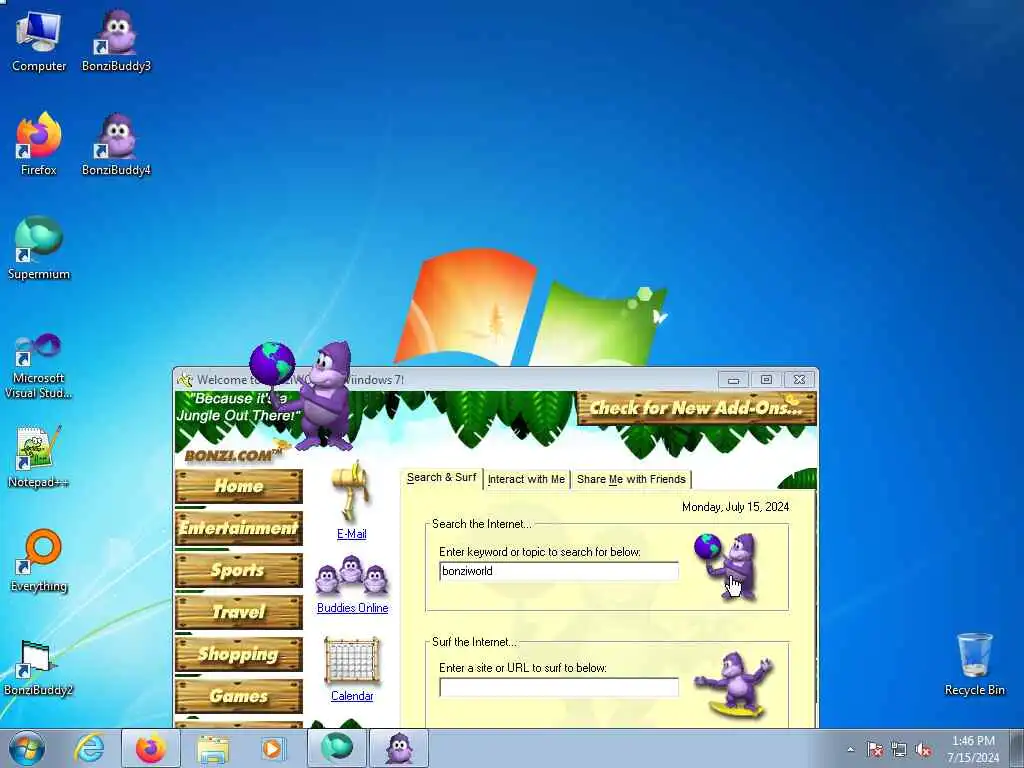Open the BonziBuddy3 desktop shortcut

(x=116, y=40)
